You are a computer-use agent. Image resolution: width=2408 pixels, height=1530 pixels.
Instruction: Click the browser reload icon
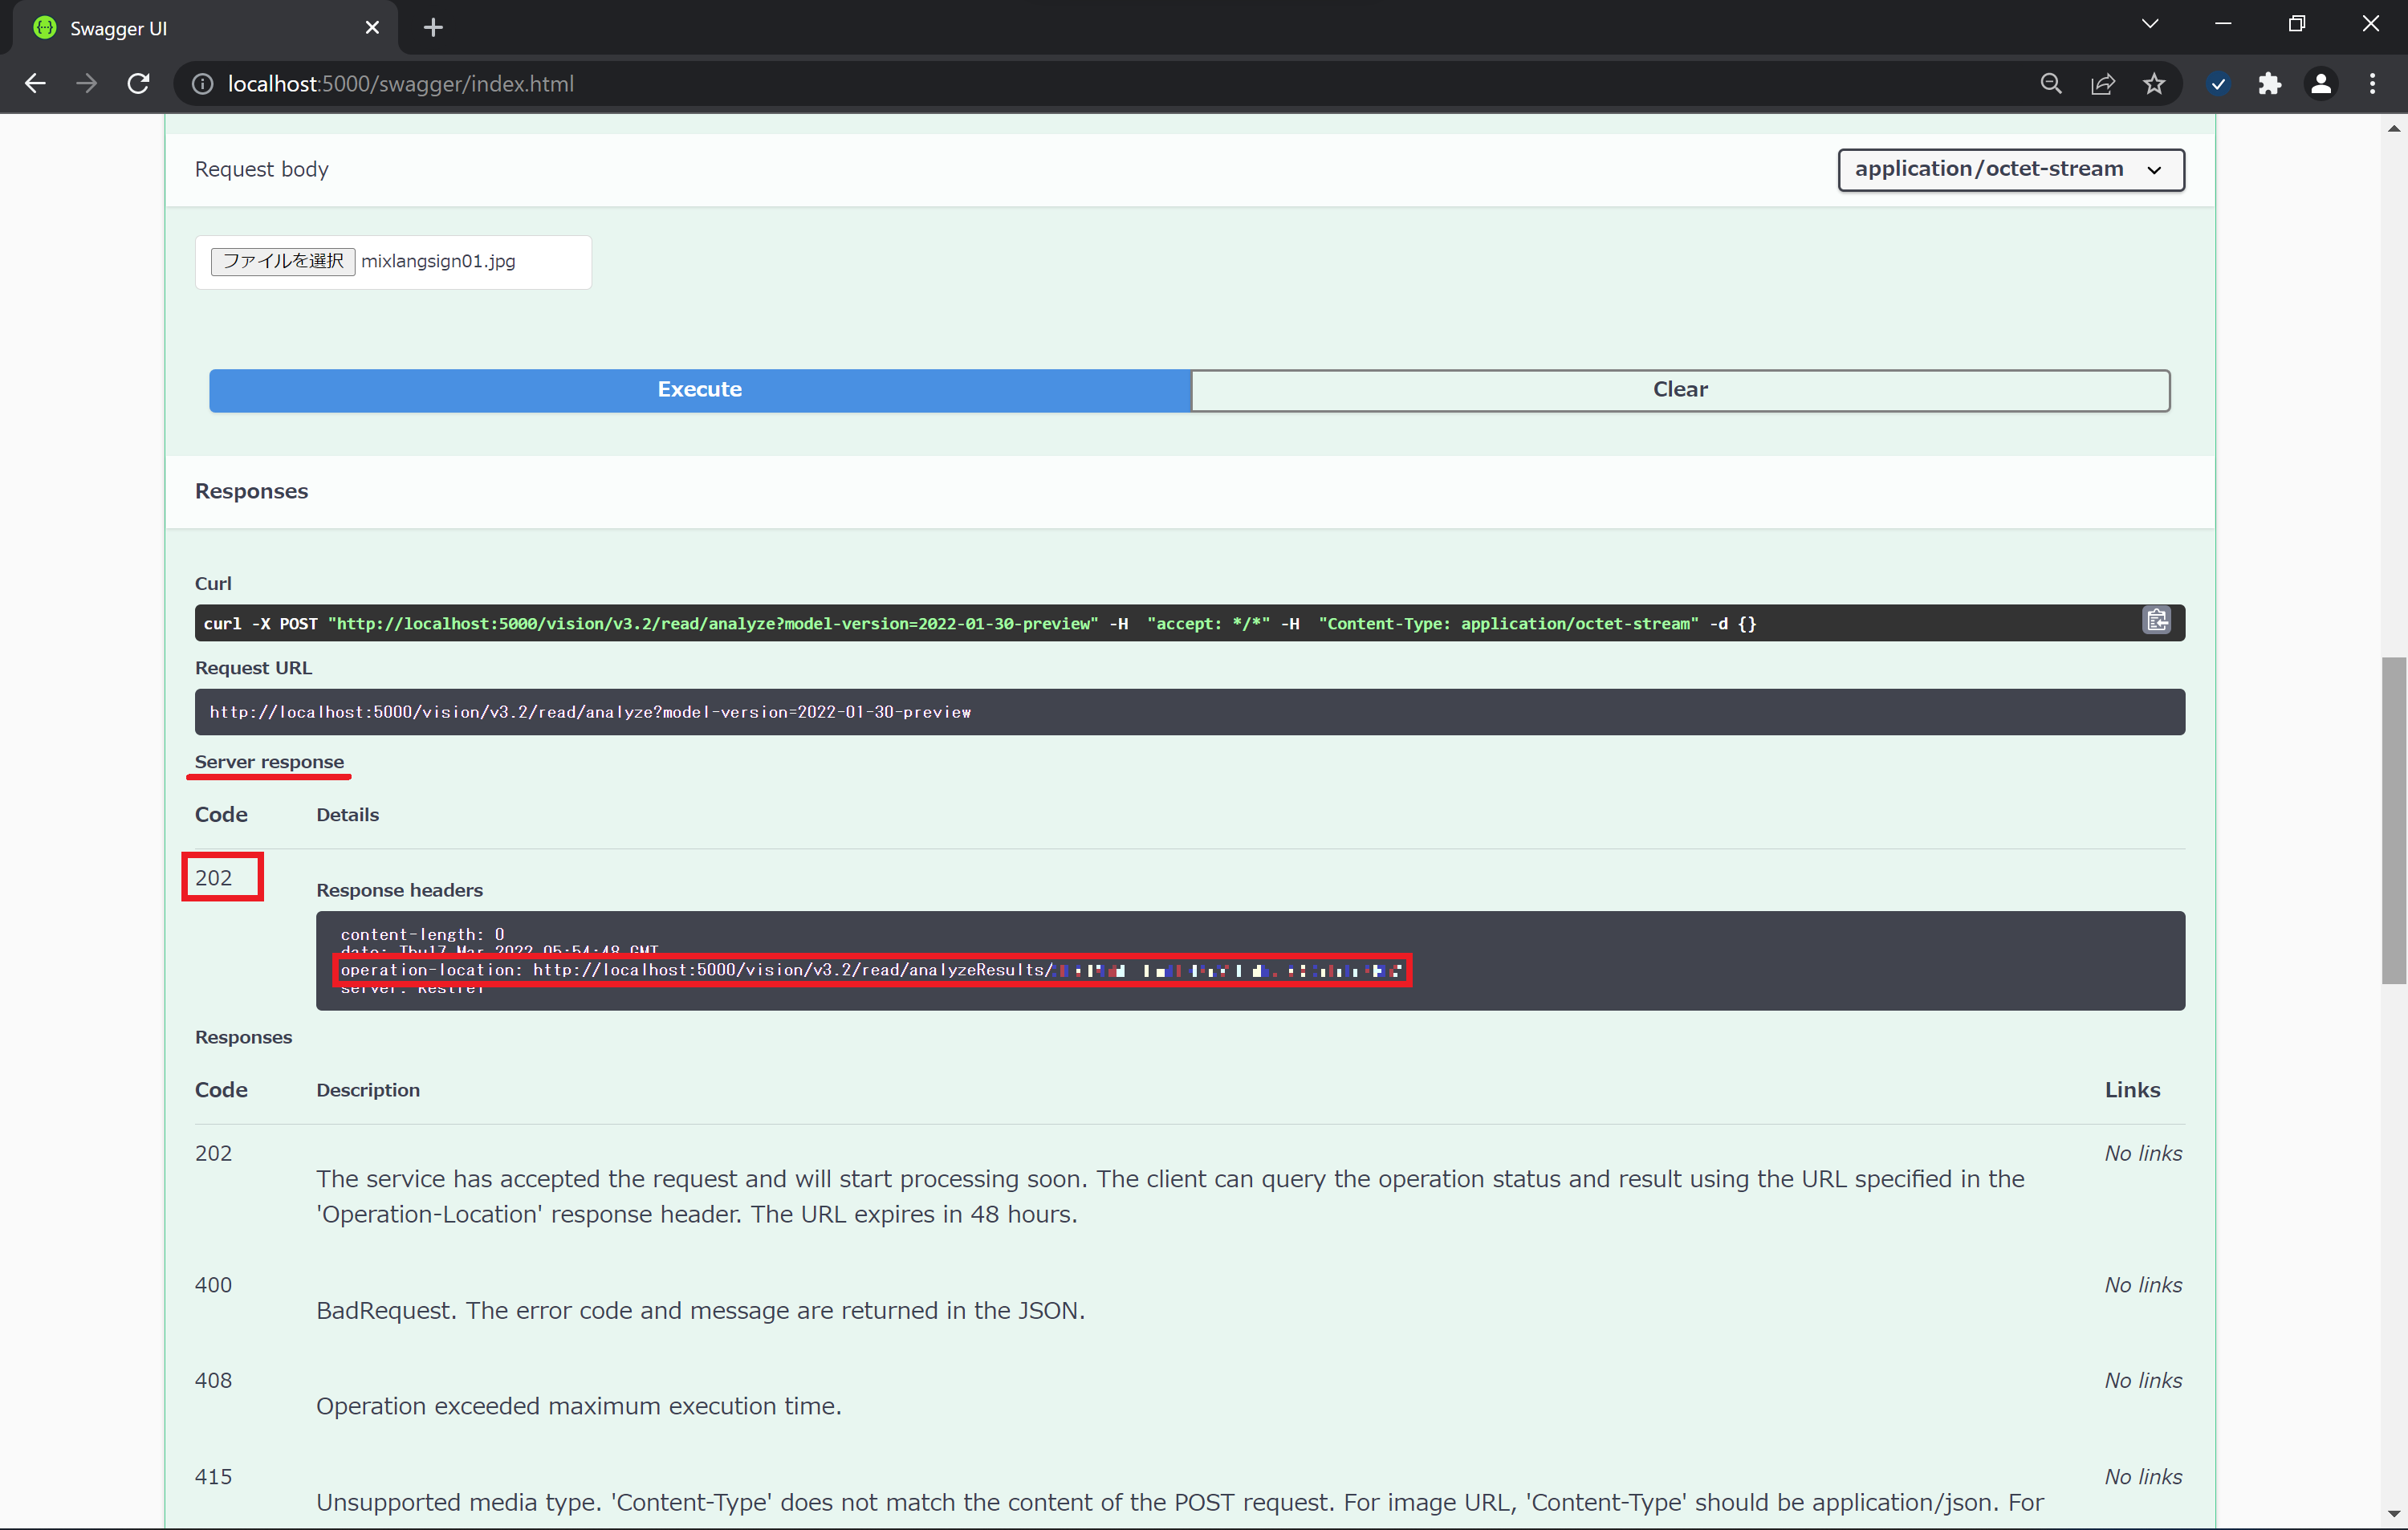coord(139,84)
